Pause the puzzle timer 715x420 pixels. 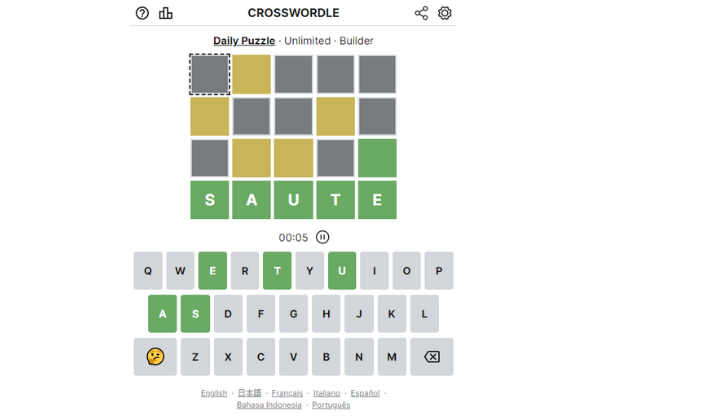click(322, 237)
